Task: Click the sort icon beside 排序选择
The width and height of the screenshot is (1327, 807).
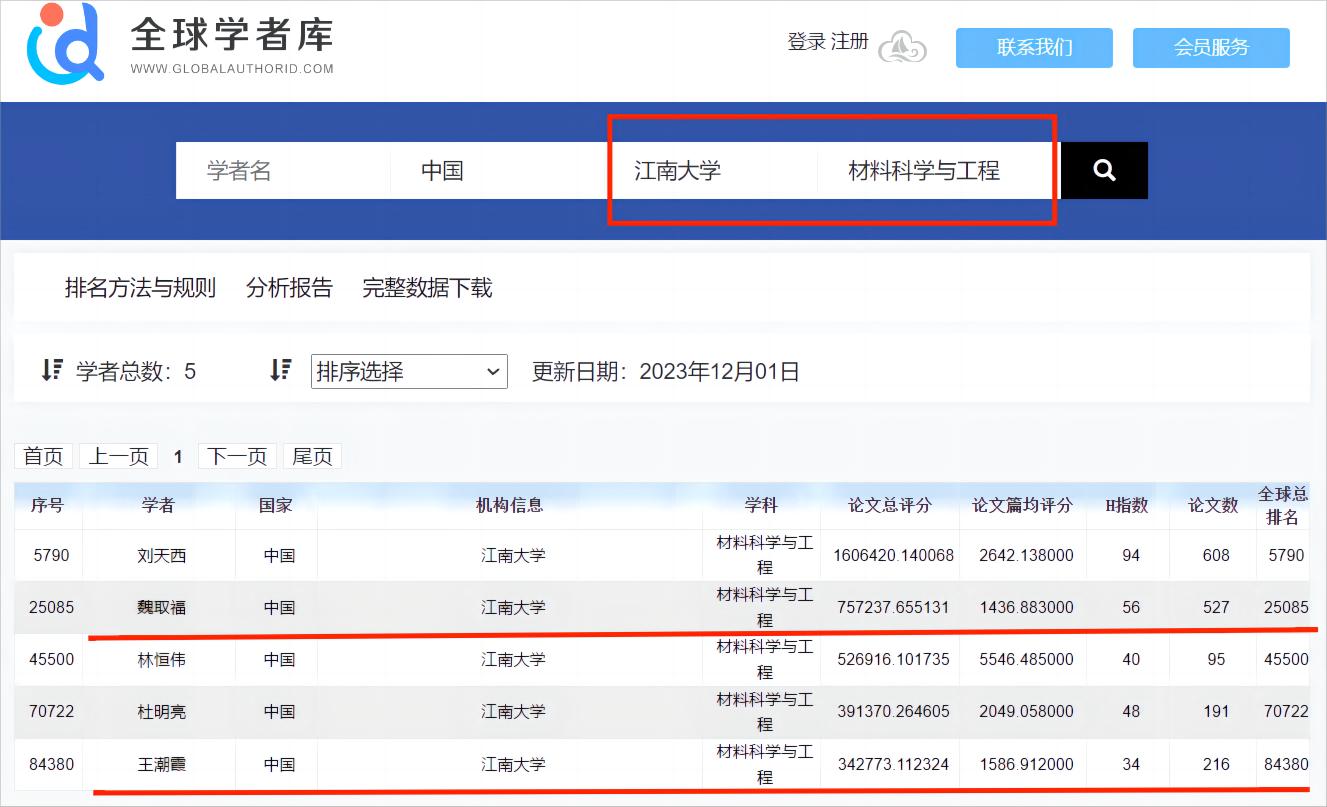Action: pos(281,371)
